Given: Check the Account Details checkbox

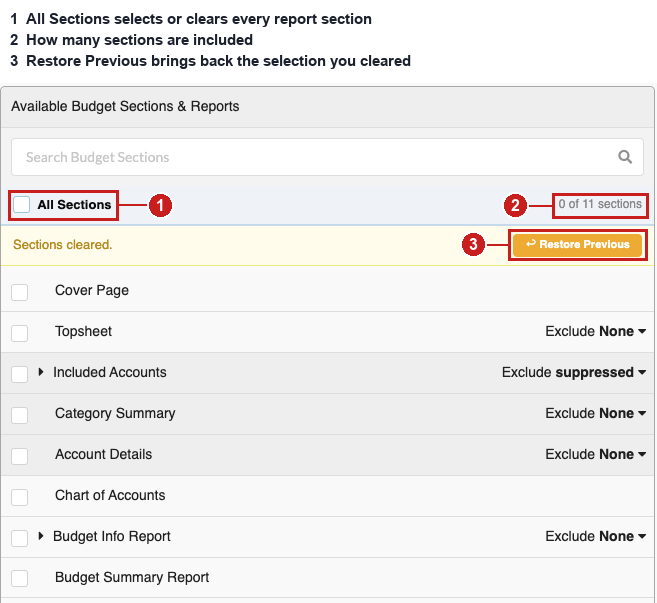Looking at the screenshot, I should pos(20,456).
